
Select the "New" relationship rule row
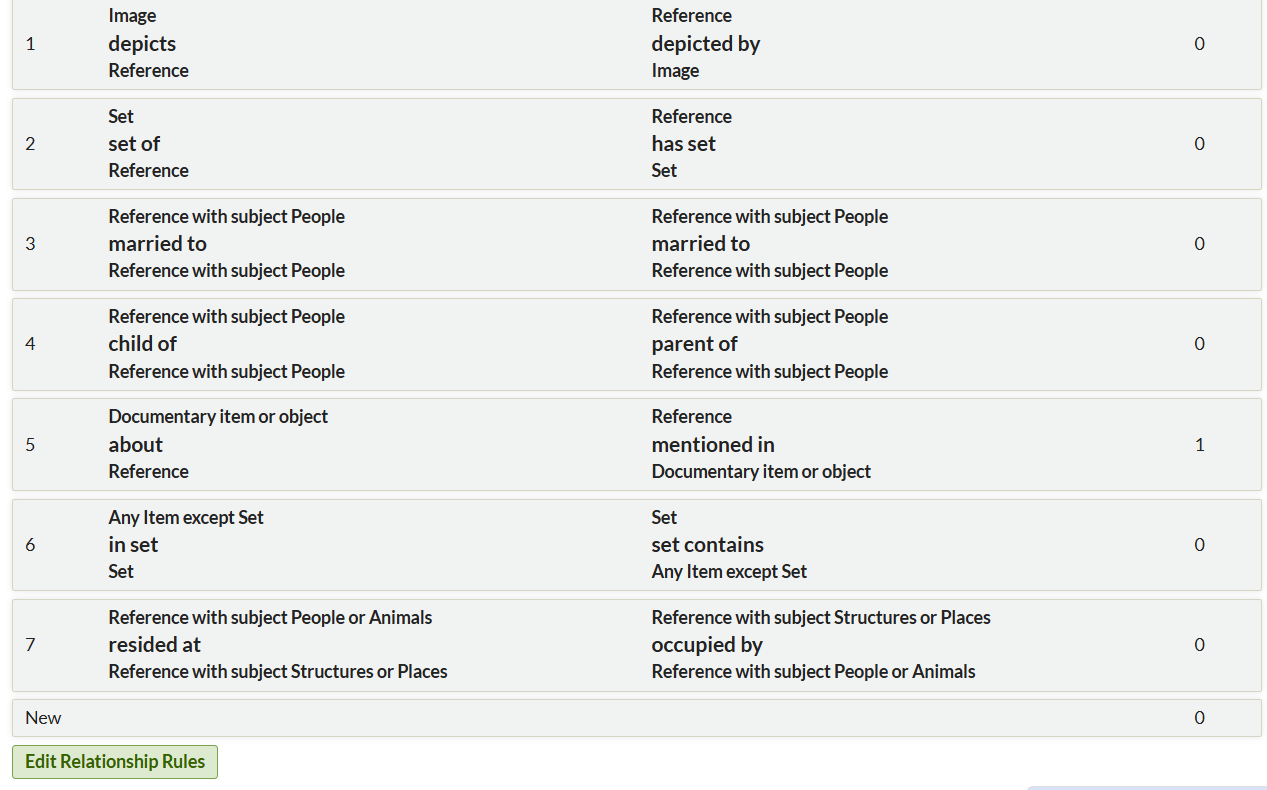click(43, 718)
